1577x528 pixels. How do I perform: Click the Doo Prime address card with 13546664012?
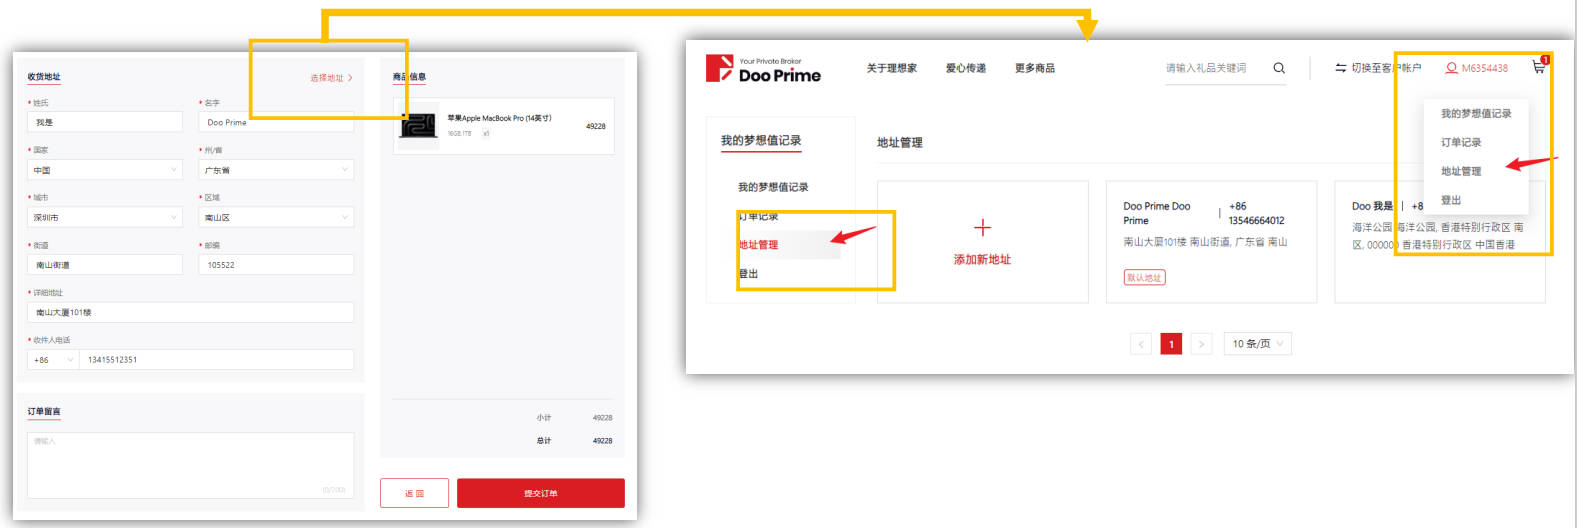[x=1211, y=242]
